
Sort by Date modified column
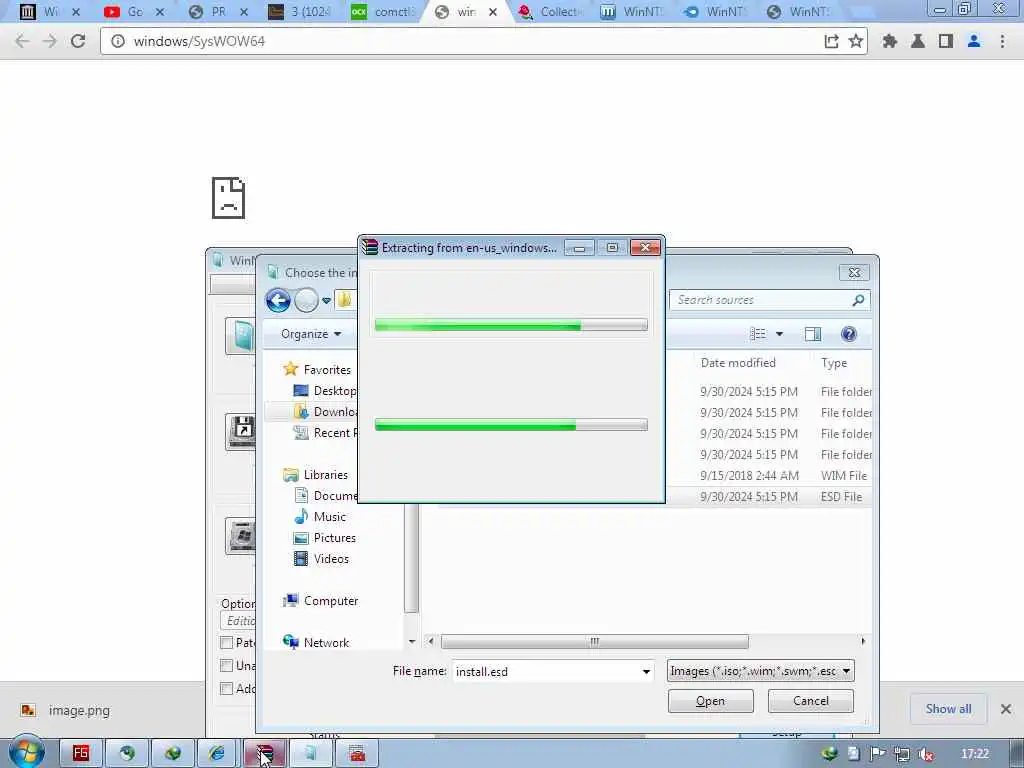(738, 362)
